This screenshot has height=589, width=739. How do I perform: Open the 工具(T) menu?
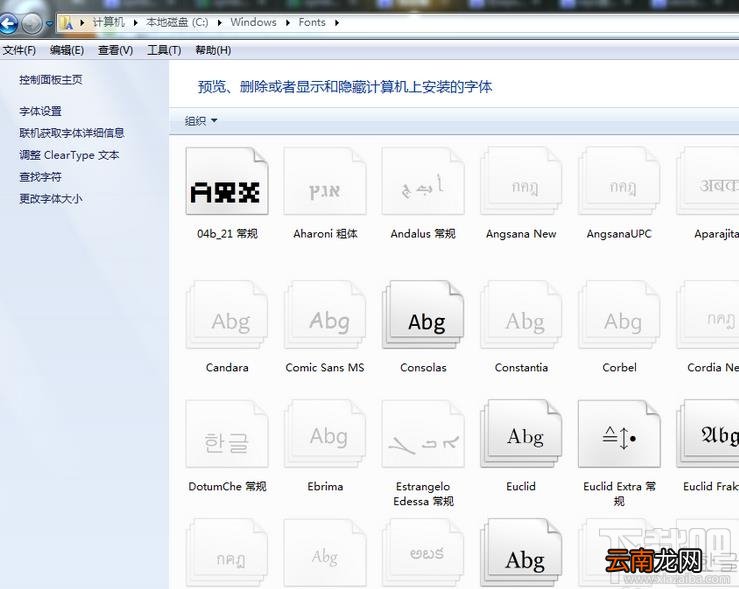click(x=164, y=50)
